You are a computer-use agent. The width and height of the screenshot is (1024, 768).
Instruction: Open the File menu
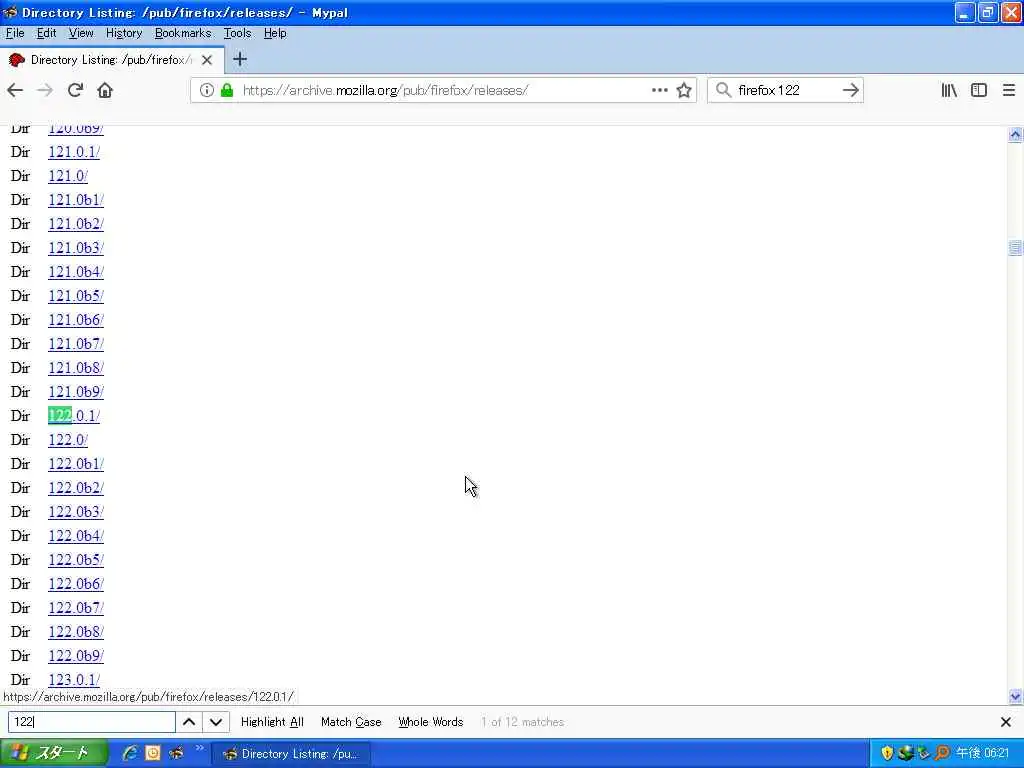(15, 33)
